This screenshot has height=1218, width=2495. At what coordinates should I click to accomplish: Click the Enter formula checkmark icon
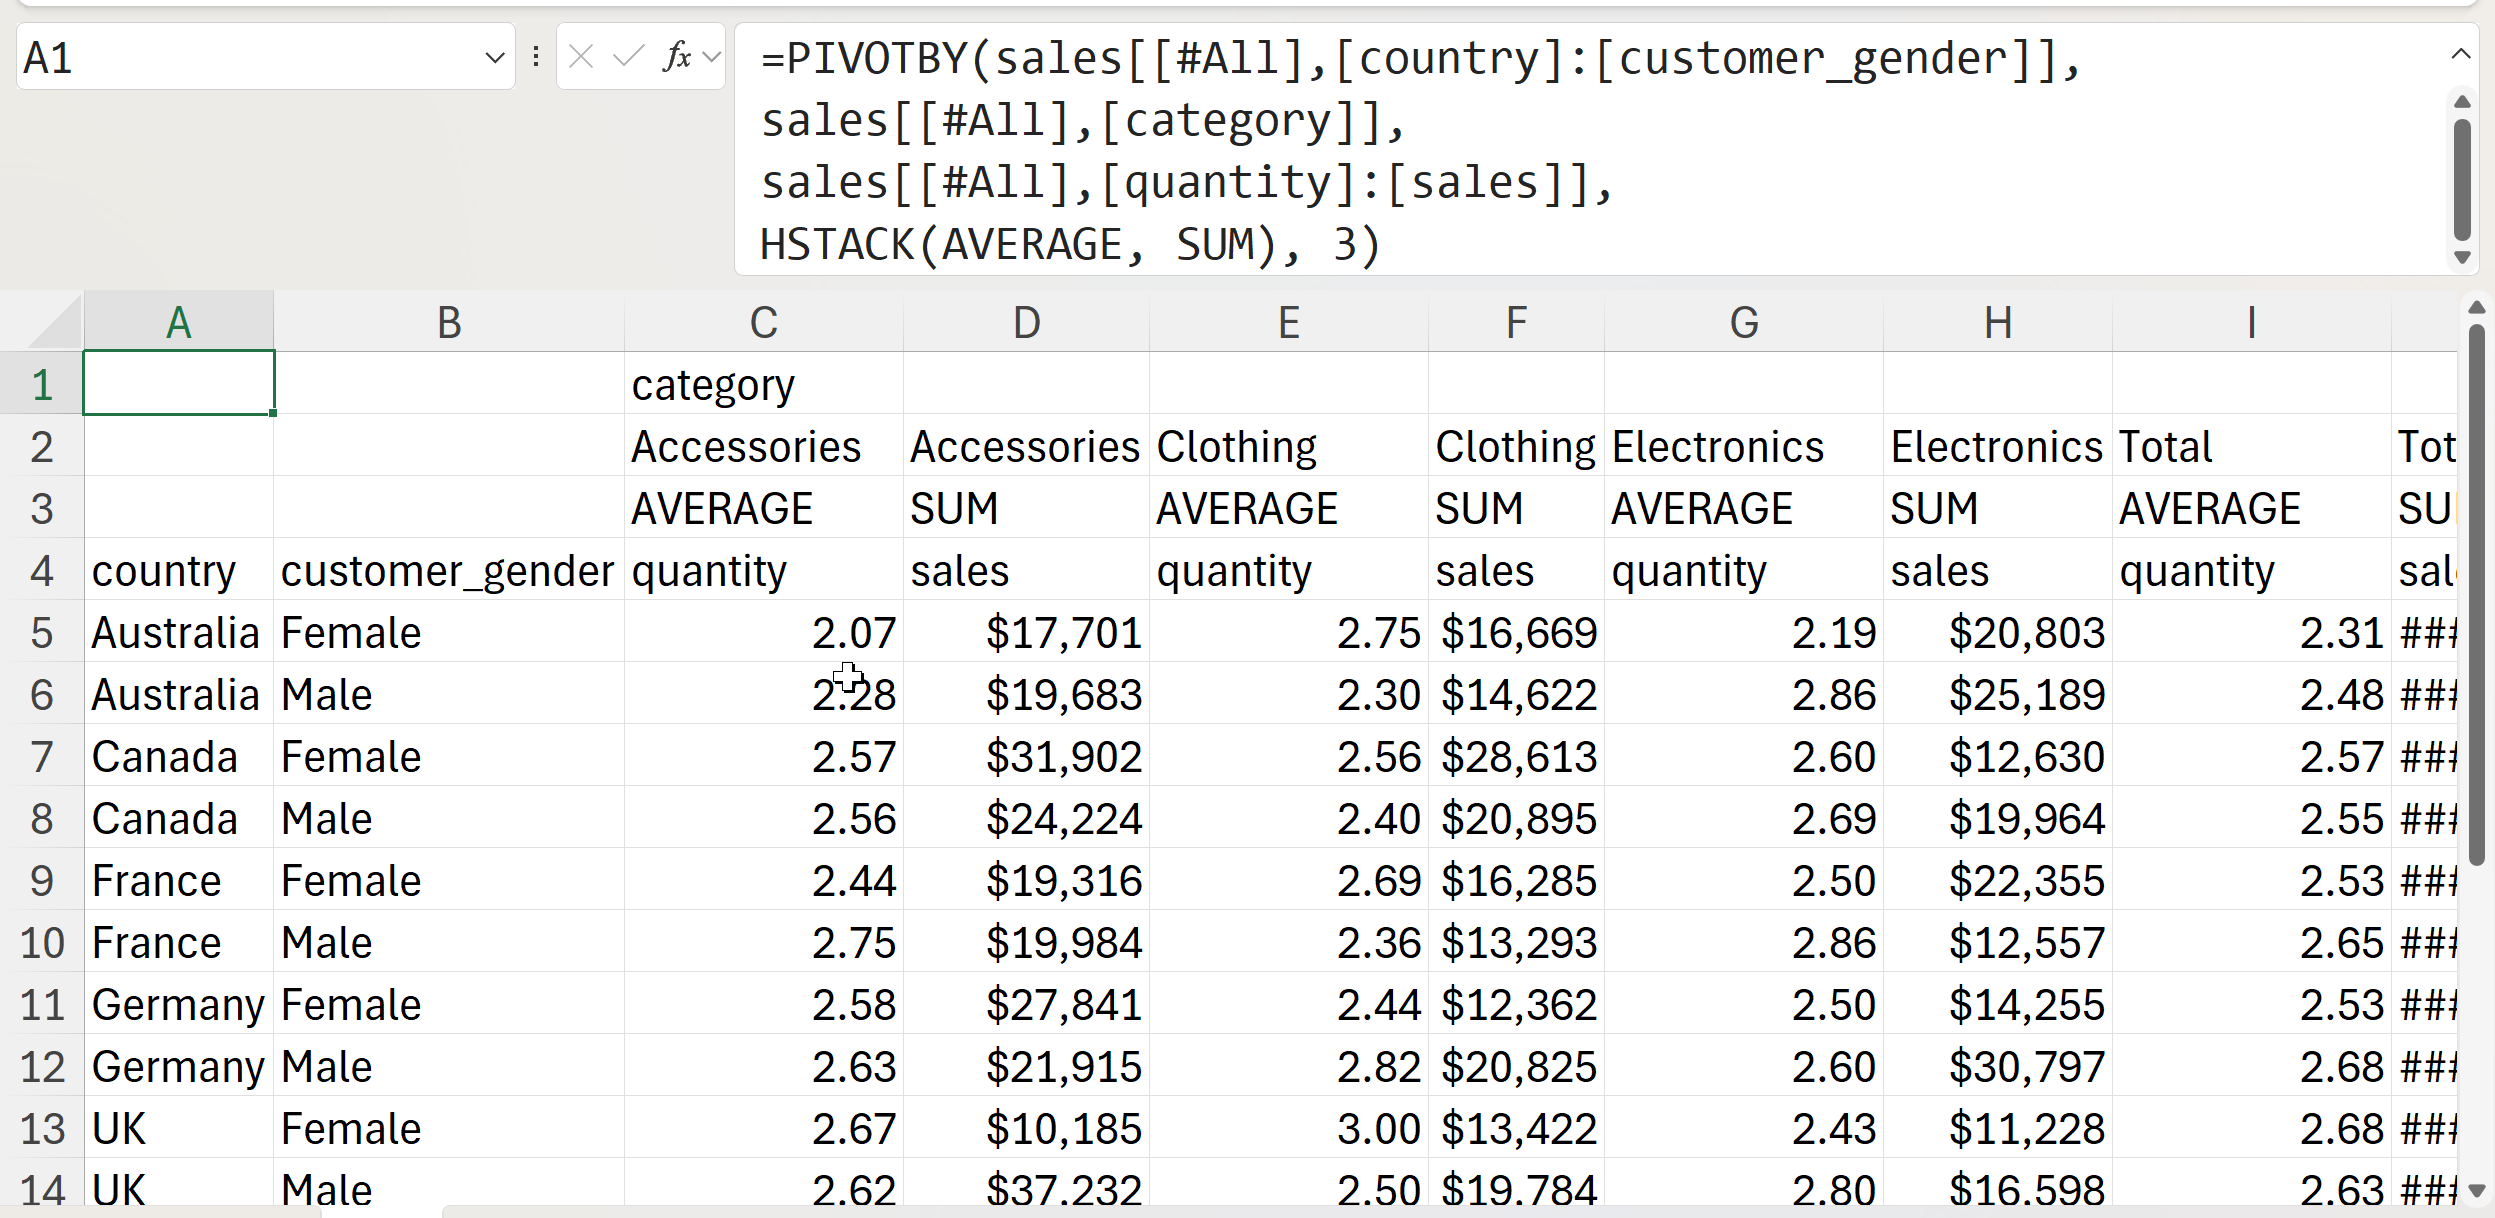coord(628,57)
